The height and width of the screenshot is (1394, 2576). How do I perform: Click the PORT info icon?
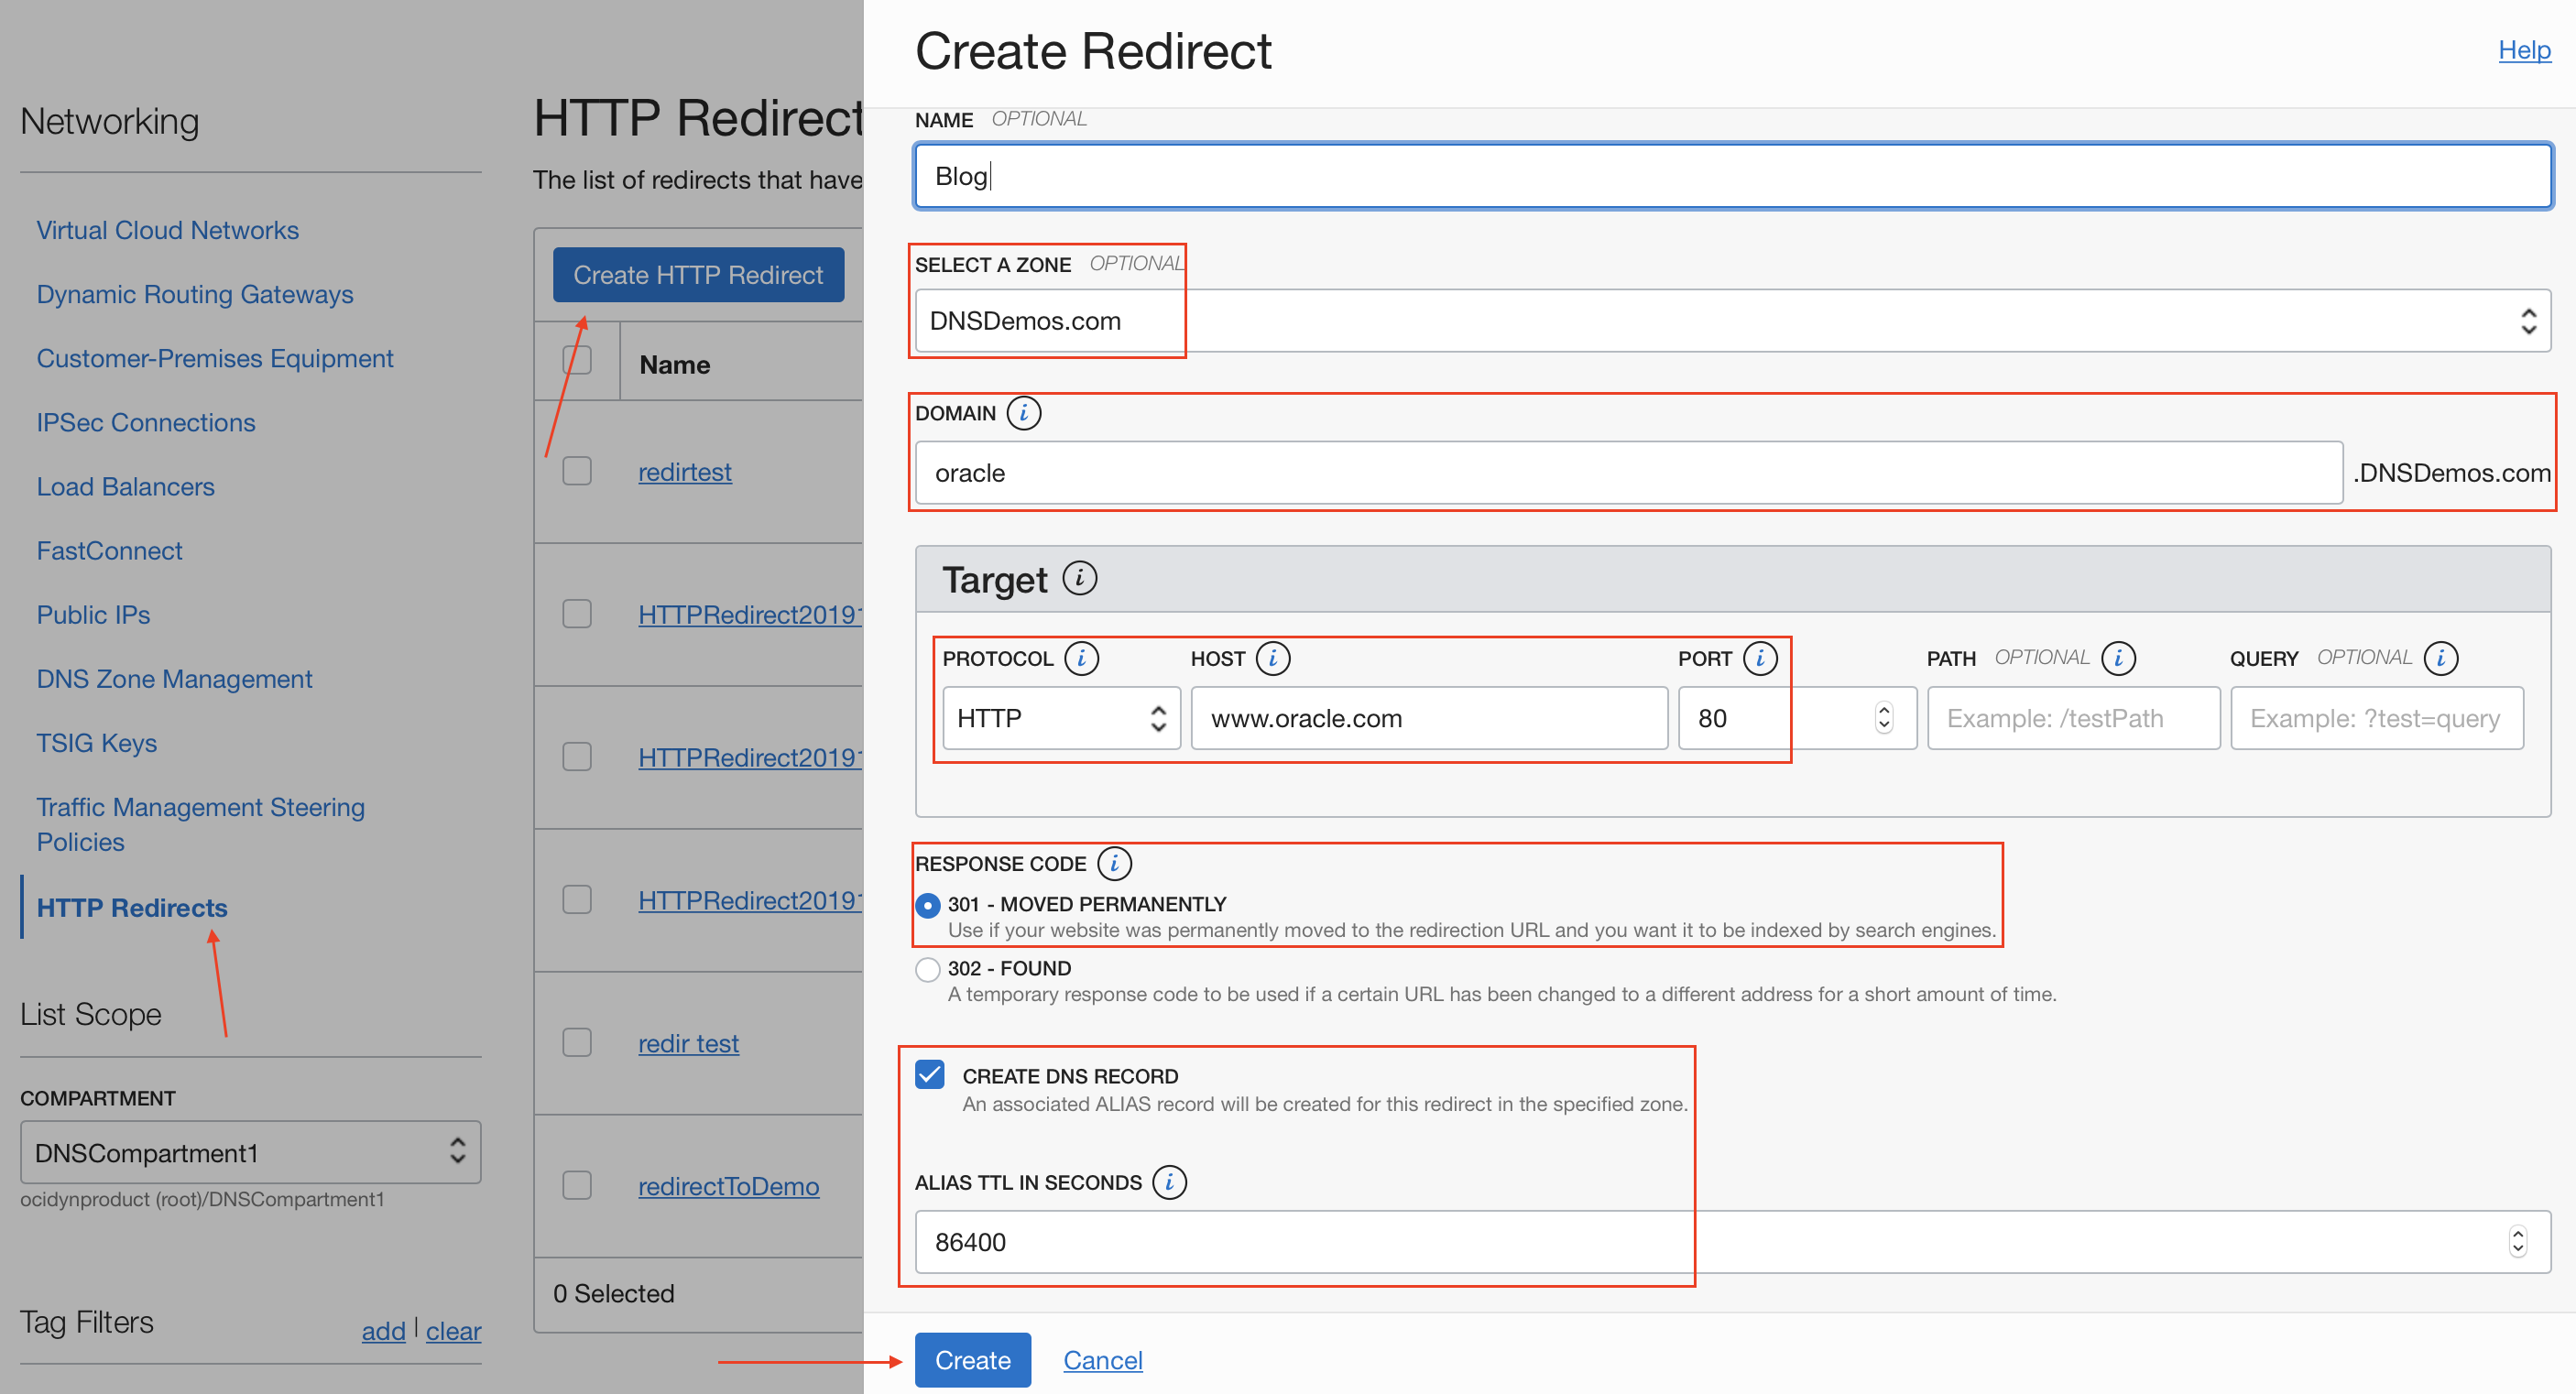(1759, 658)
